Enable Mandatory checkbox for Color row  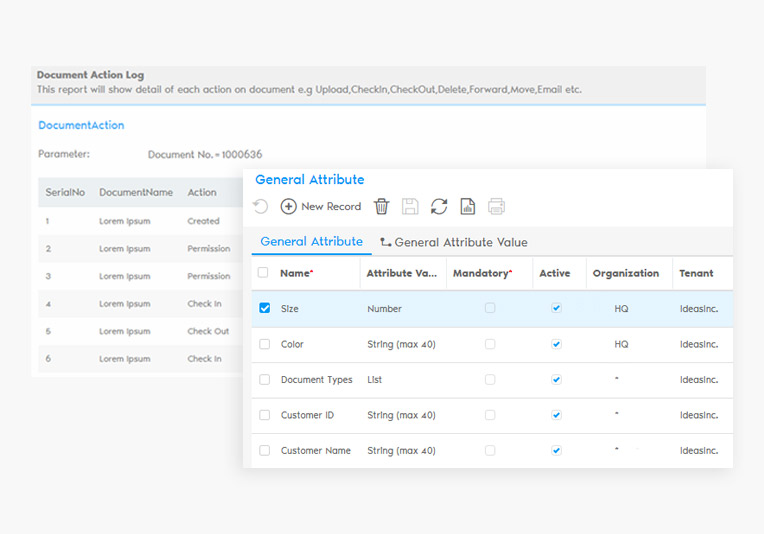490,344
